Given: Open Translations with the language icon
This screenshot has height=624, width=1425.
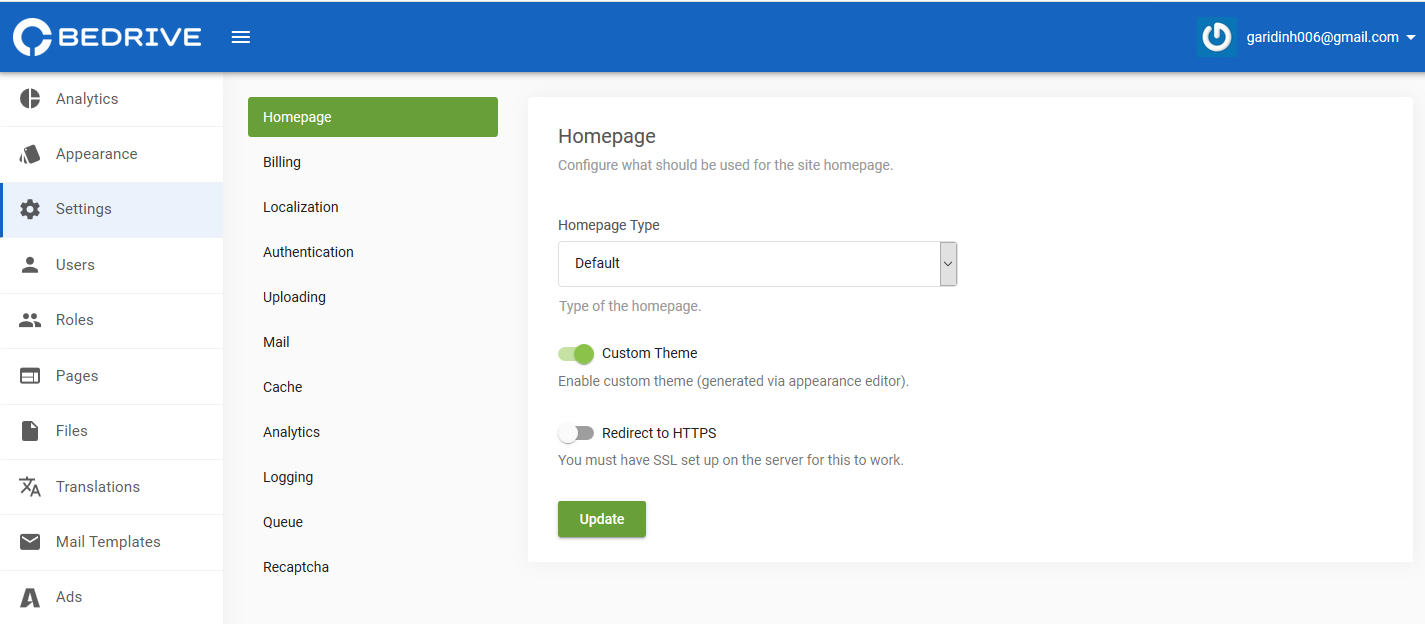Looking at the screenshot, I should coord(29,486).
